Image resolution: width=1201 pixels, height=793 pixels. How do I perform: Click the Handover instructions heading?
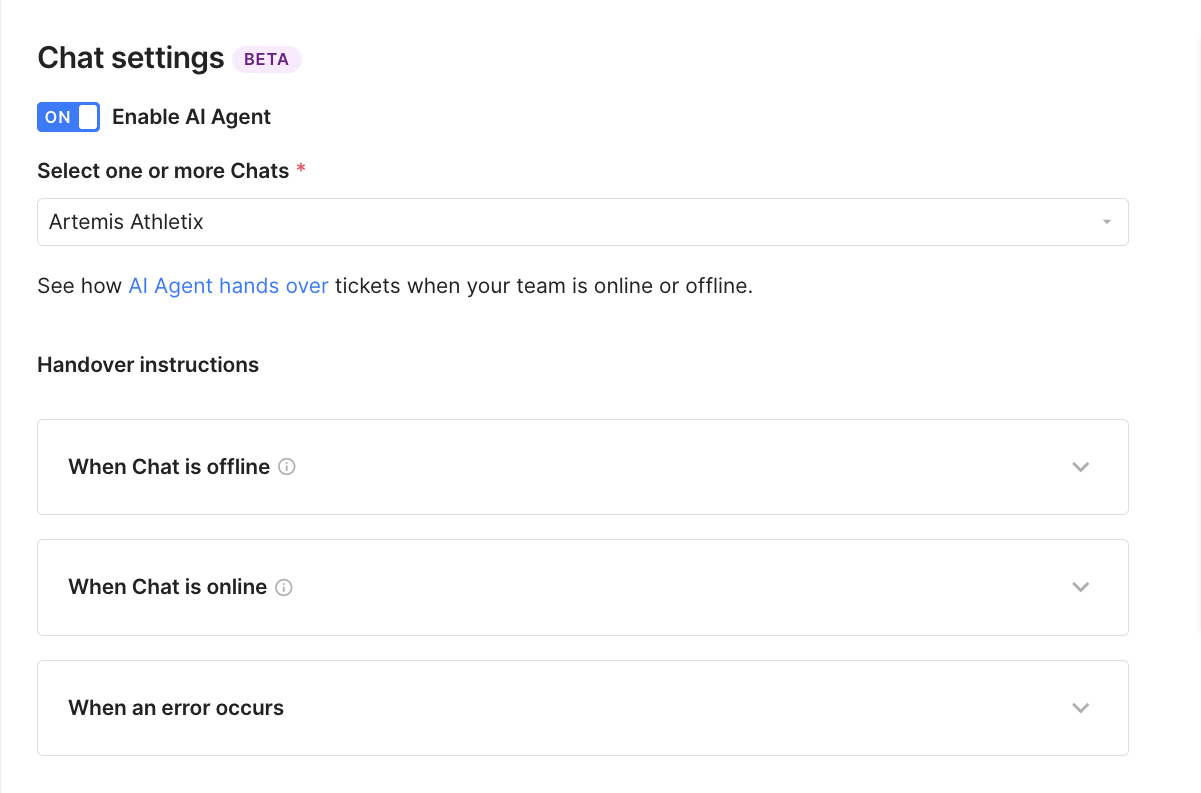[x=148, y=365]
